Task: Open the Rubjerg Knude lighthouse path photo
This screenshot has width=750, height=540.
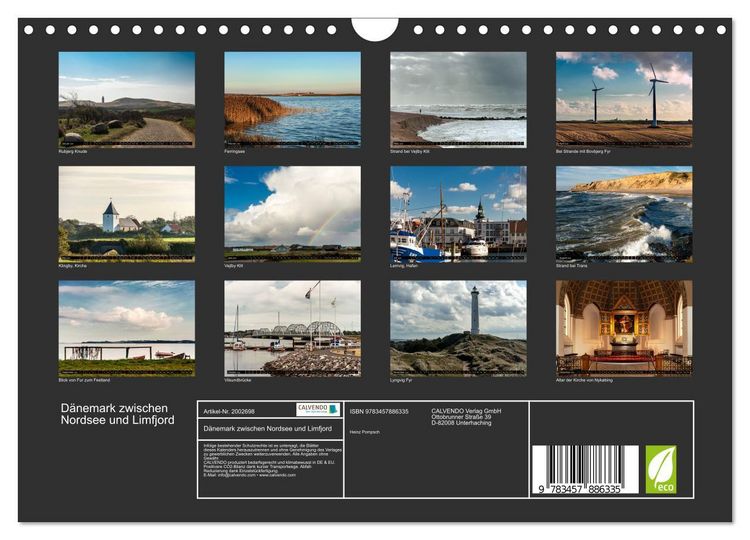Action: tap(127, 99)
